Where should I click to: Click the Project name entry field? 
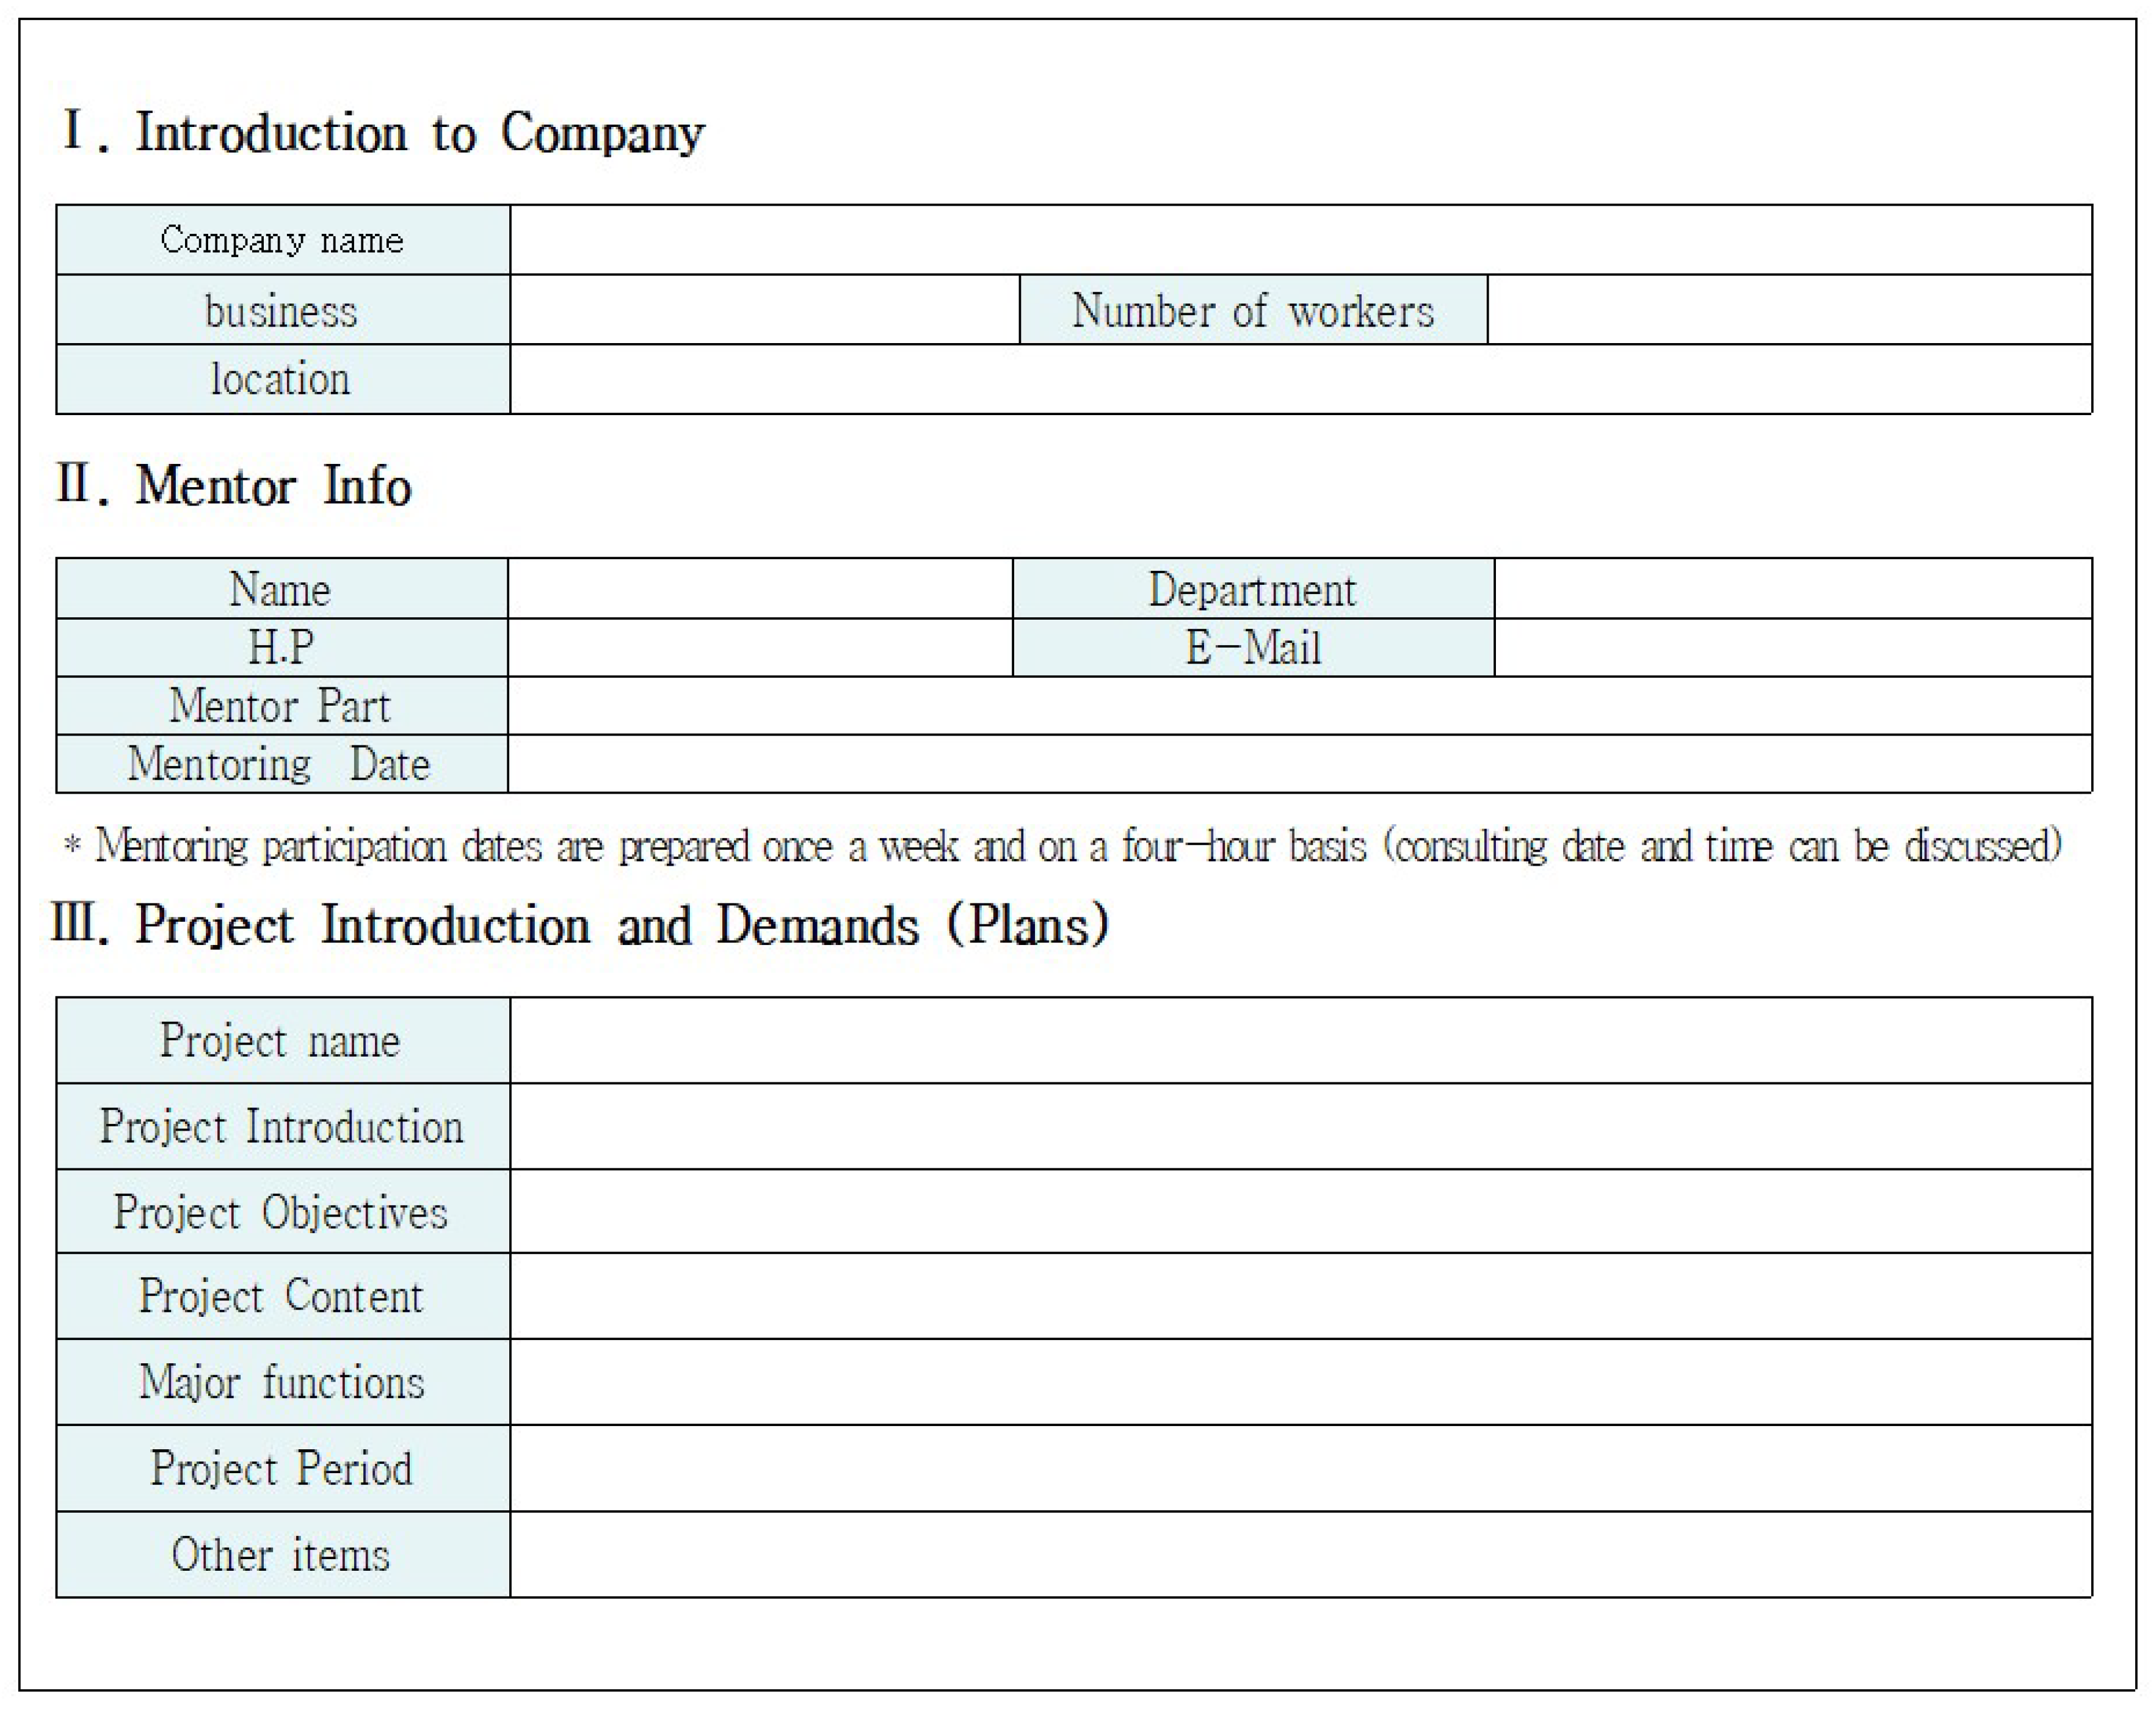(1300, 1040)
